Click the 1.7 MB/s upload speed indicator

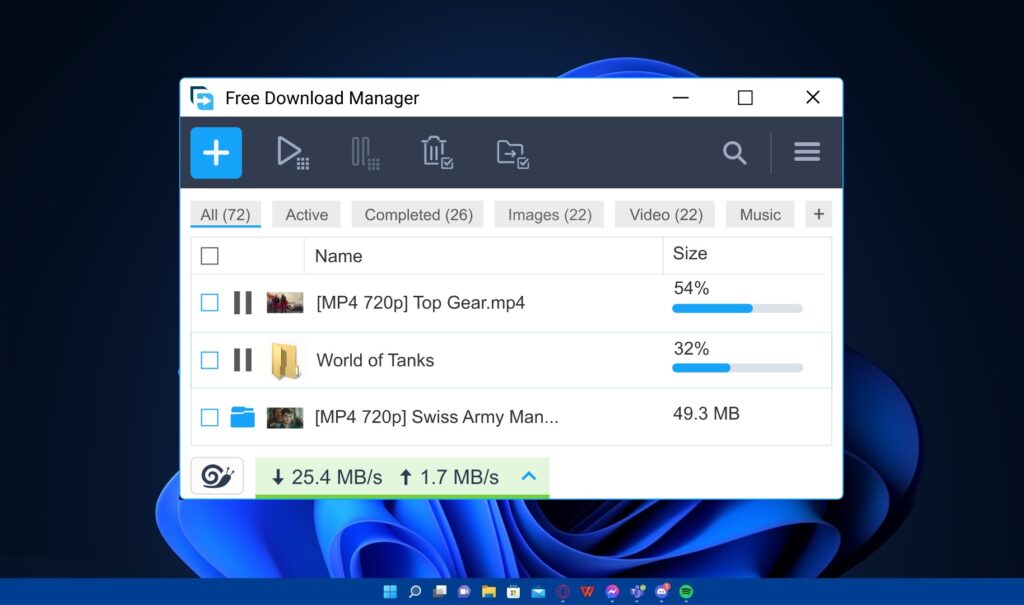pyautogui.click(x=449, y=477)
